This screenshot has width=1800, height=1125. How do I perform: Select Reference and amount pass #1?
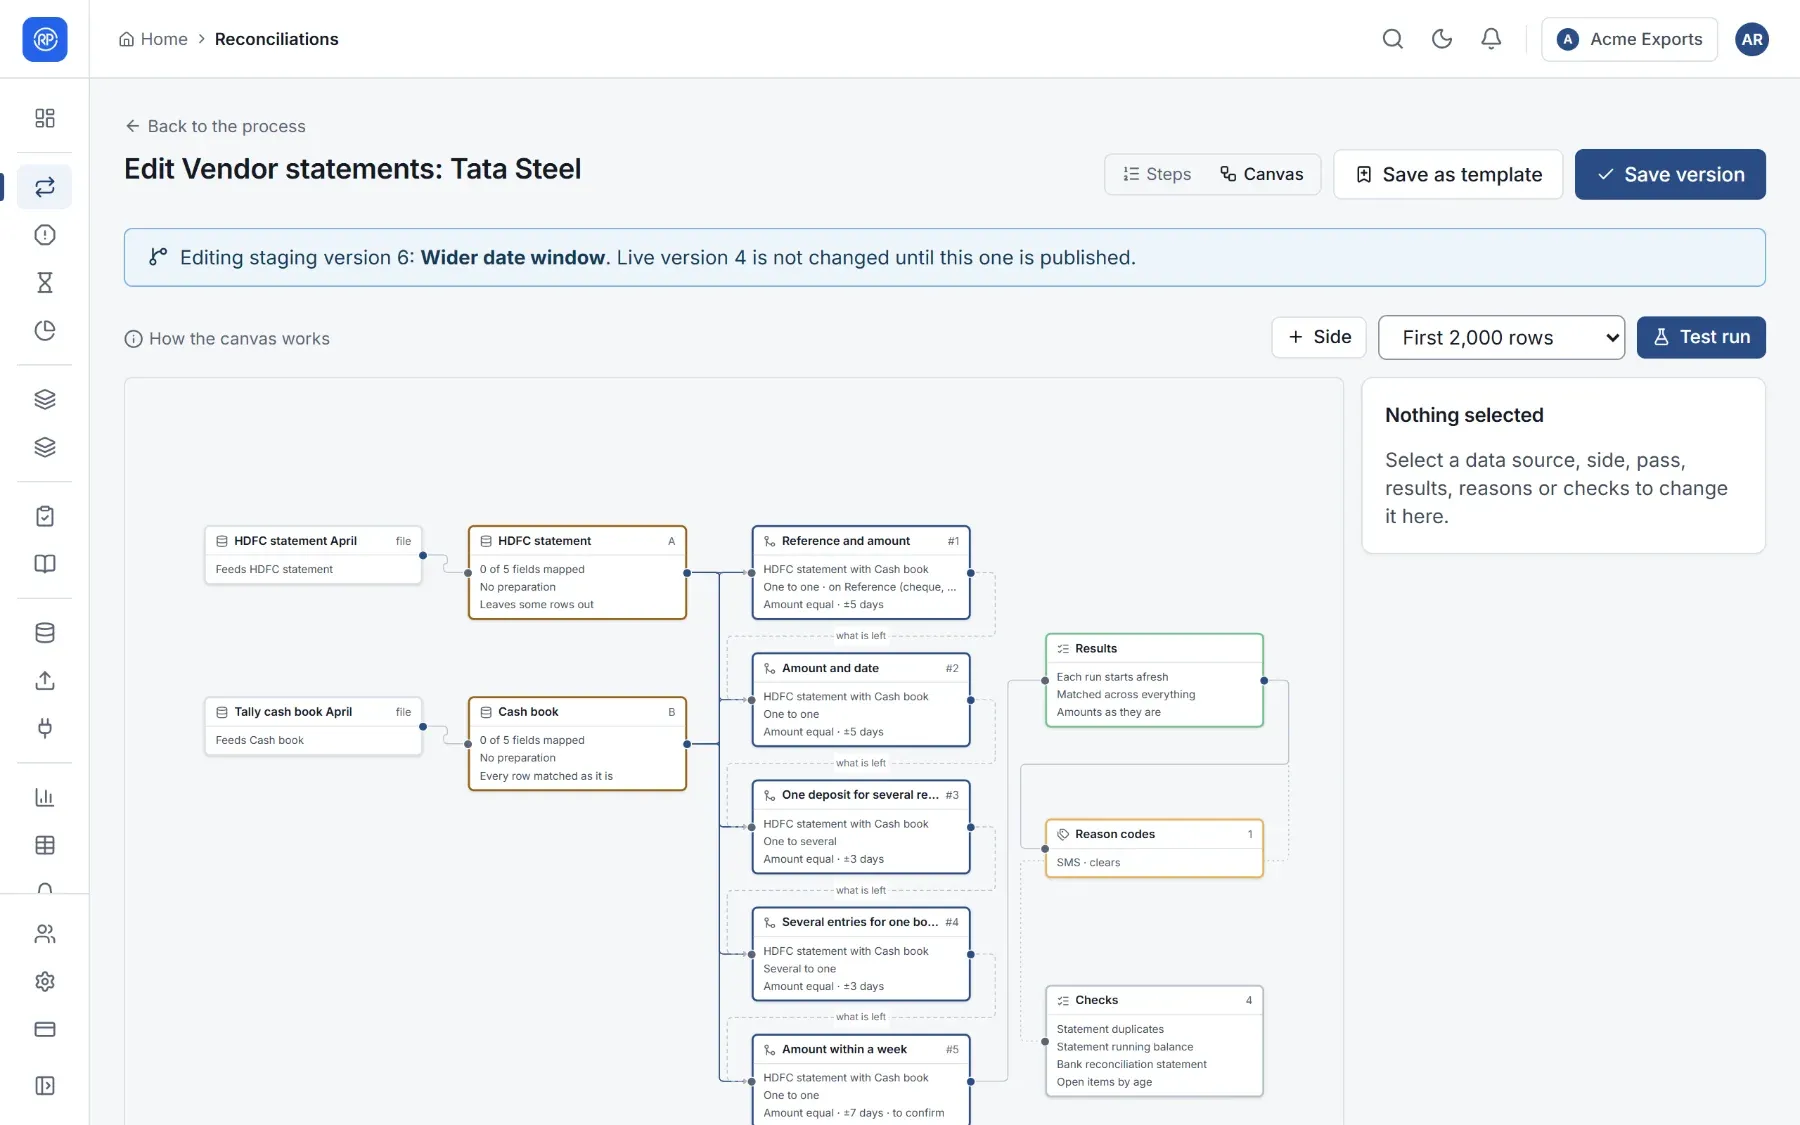tap(861, 573)
